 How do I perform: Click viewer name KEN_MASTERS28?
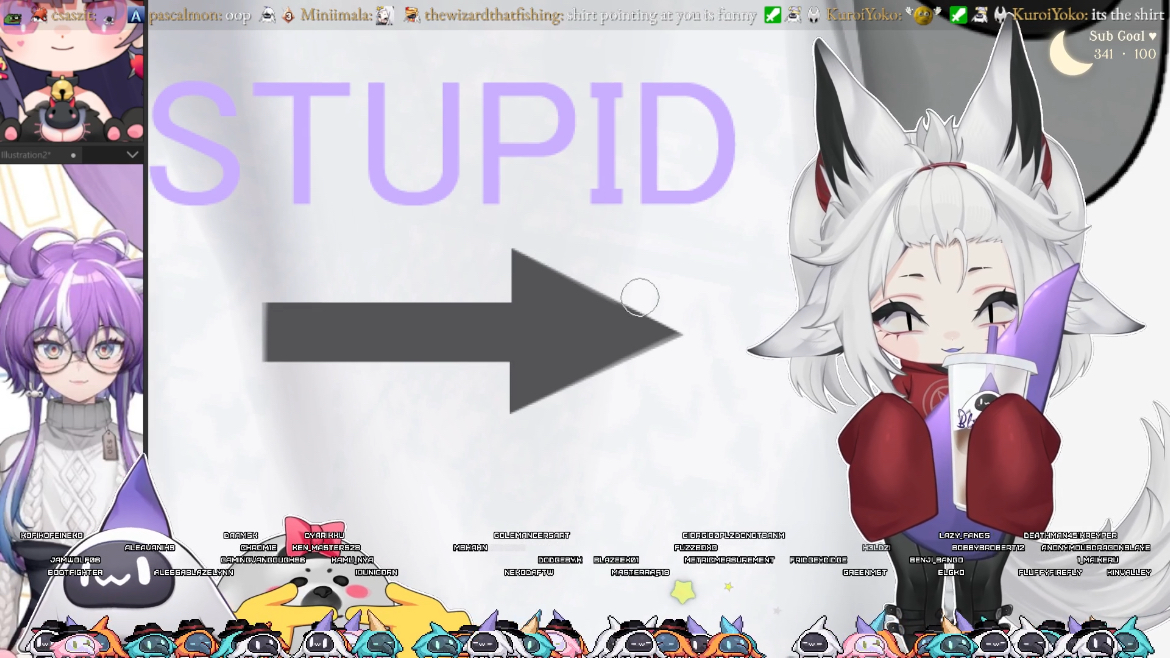(326, 548)
